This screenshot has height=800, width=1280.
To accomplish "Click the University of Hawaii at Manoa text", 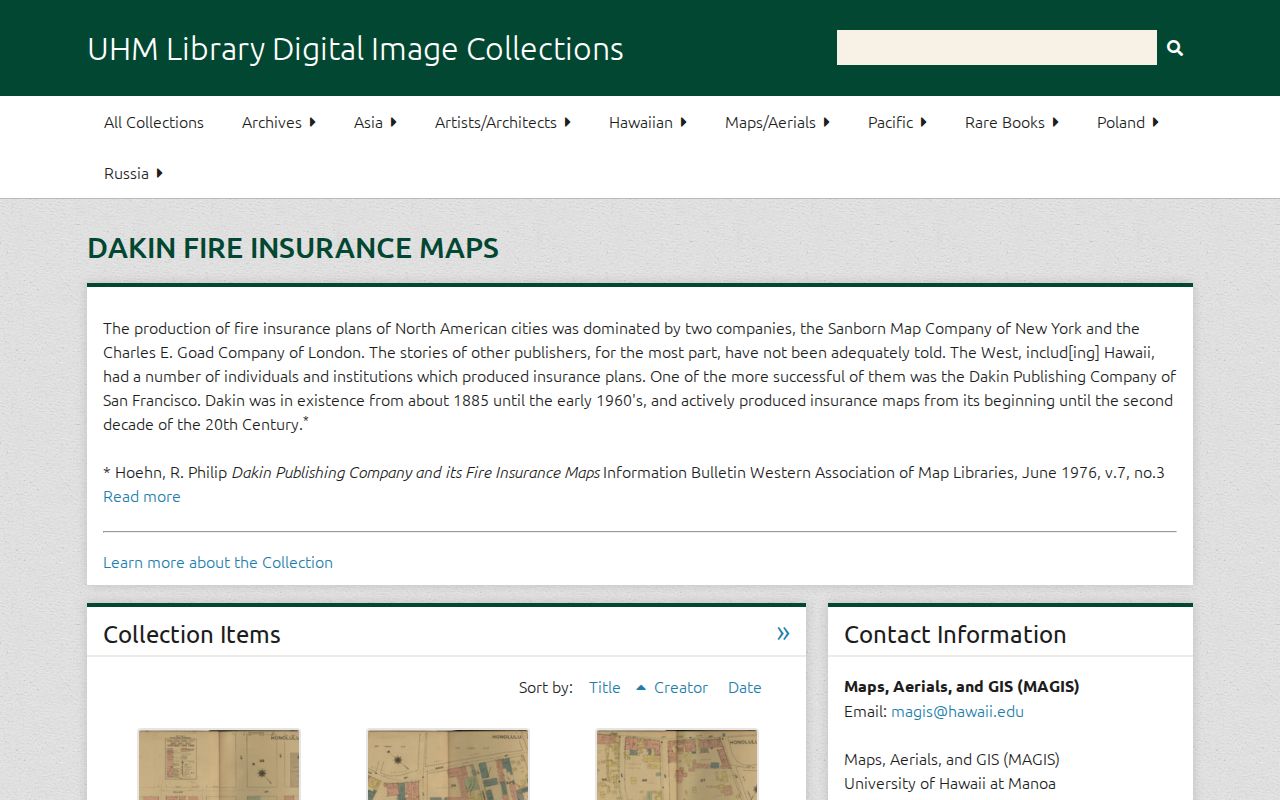I will 950,783.
